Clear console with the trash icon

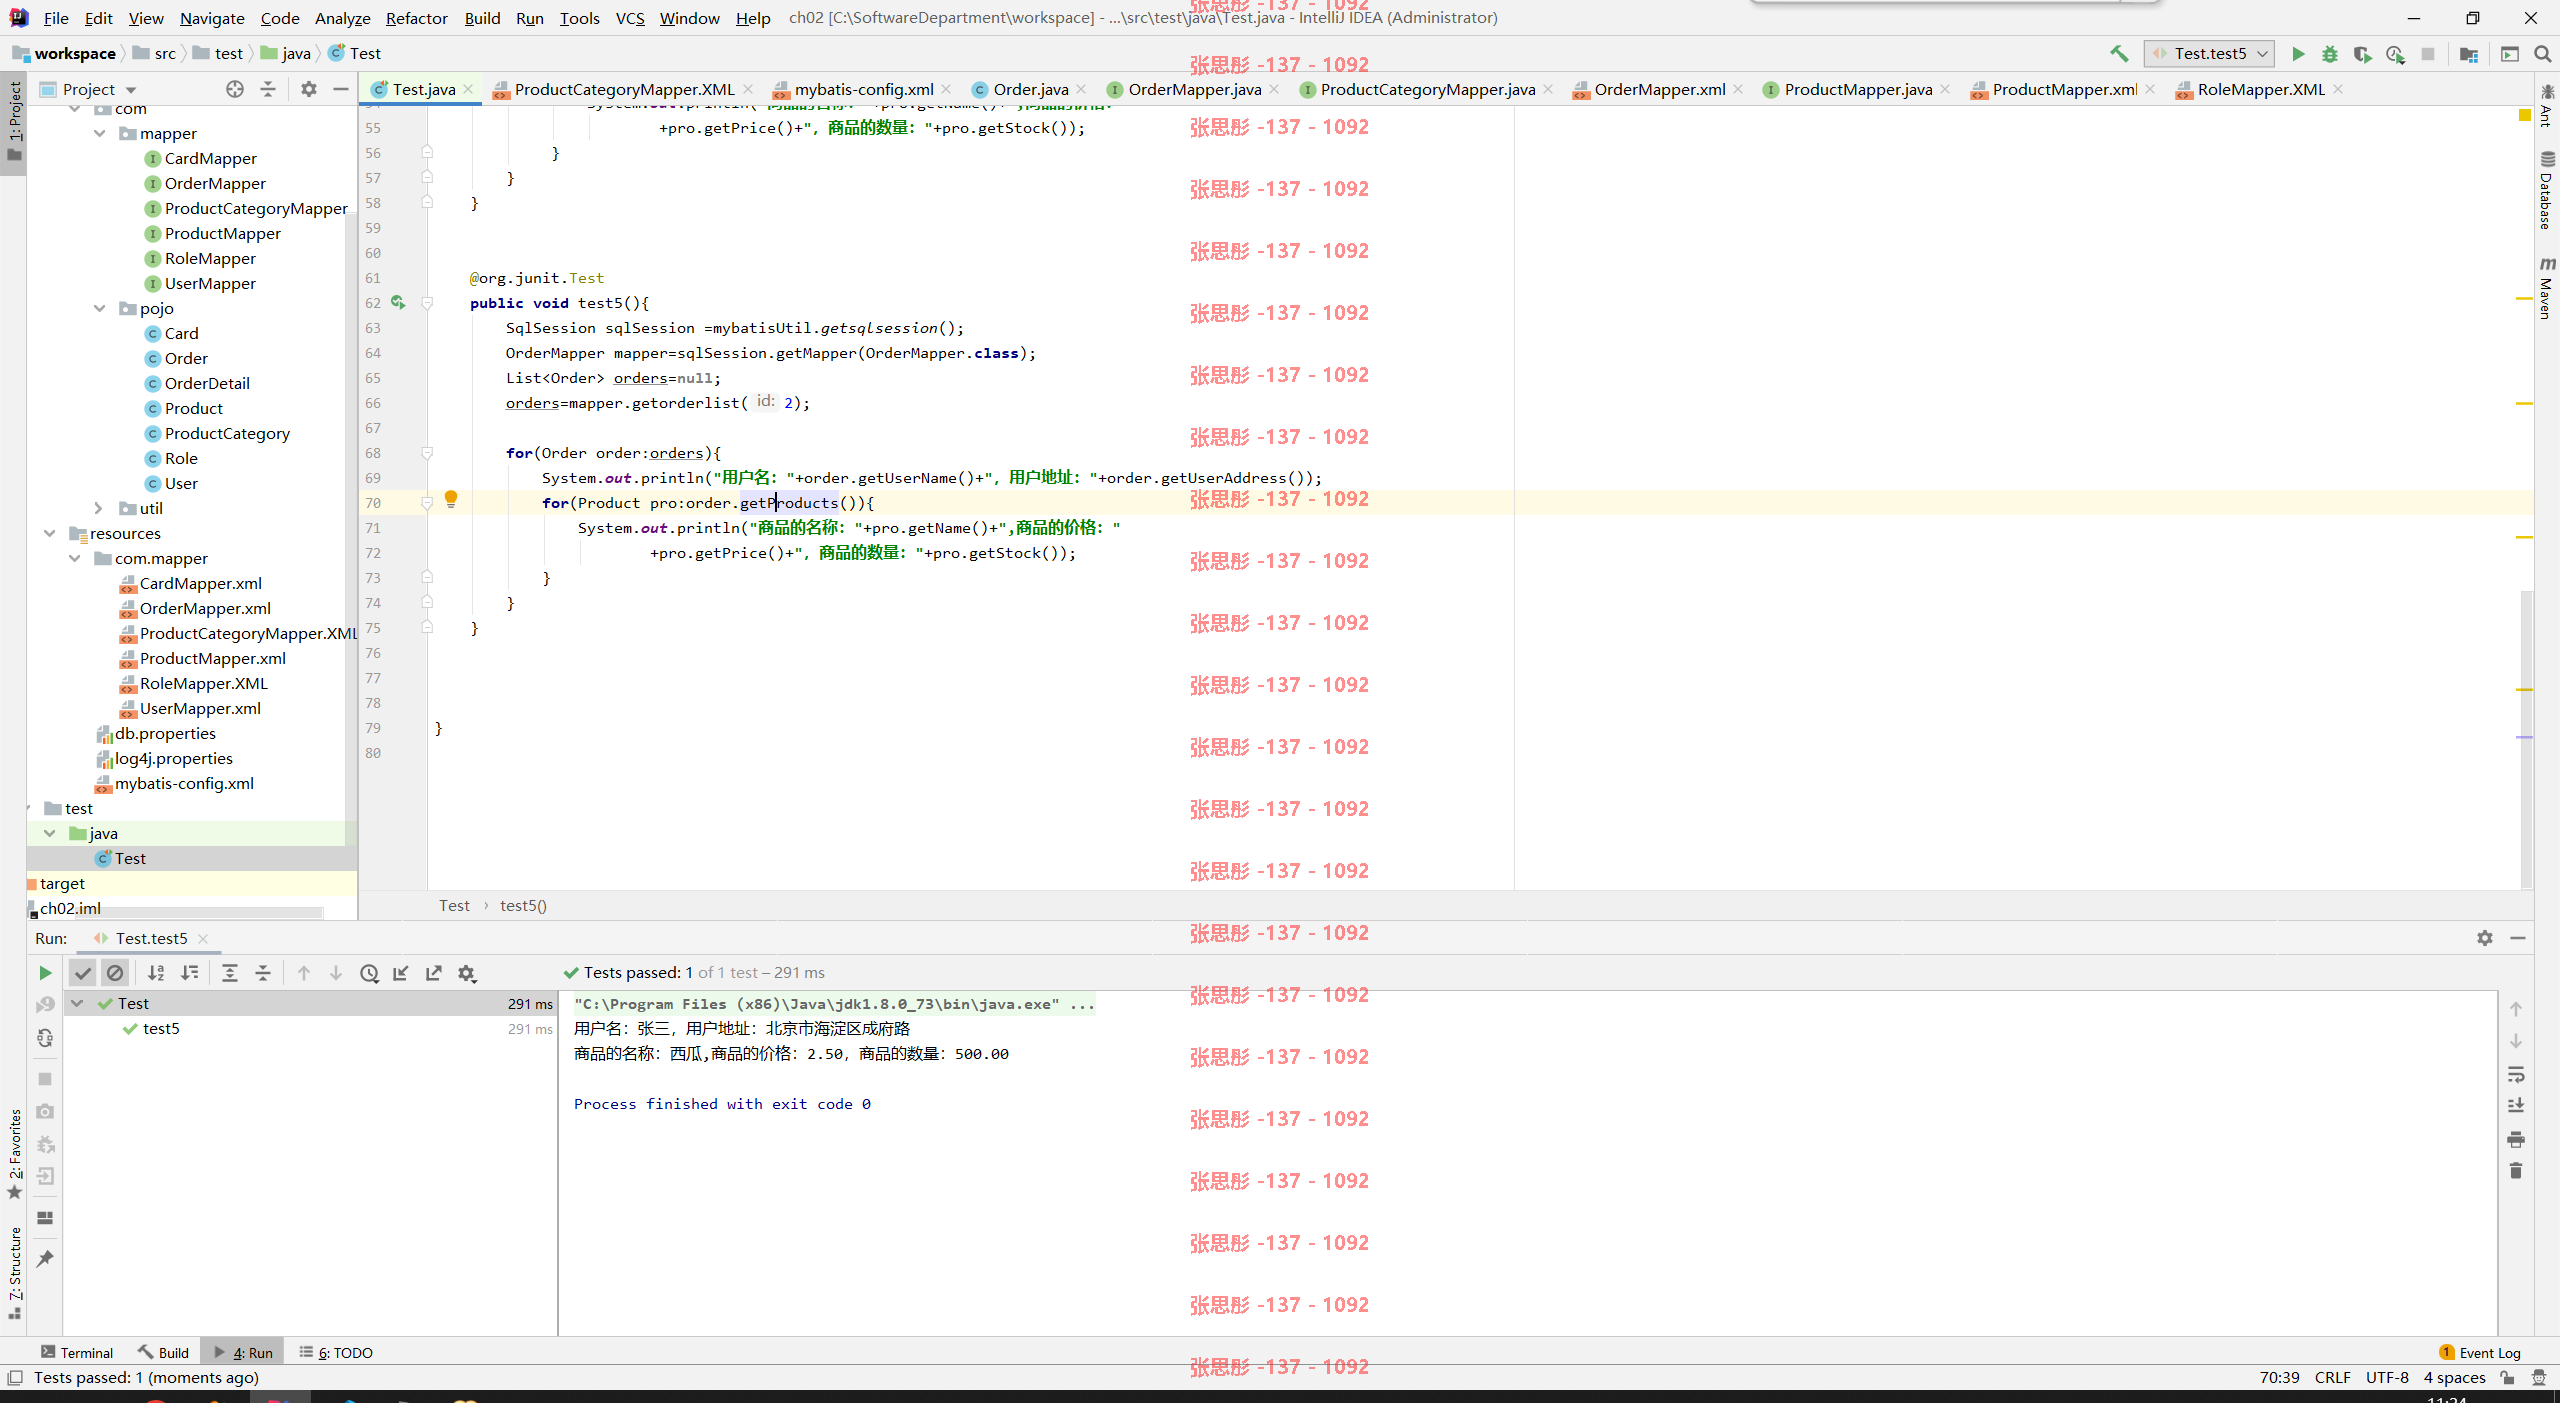(2516, 1171)
